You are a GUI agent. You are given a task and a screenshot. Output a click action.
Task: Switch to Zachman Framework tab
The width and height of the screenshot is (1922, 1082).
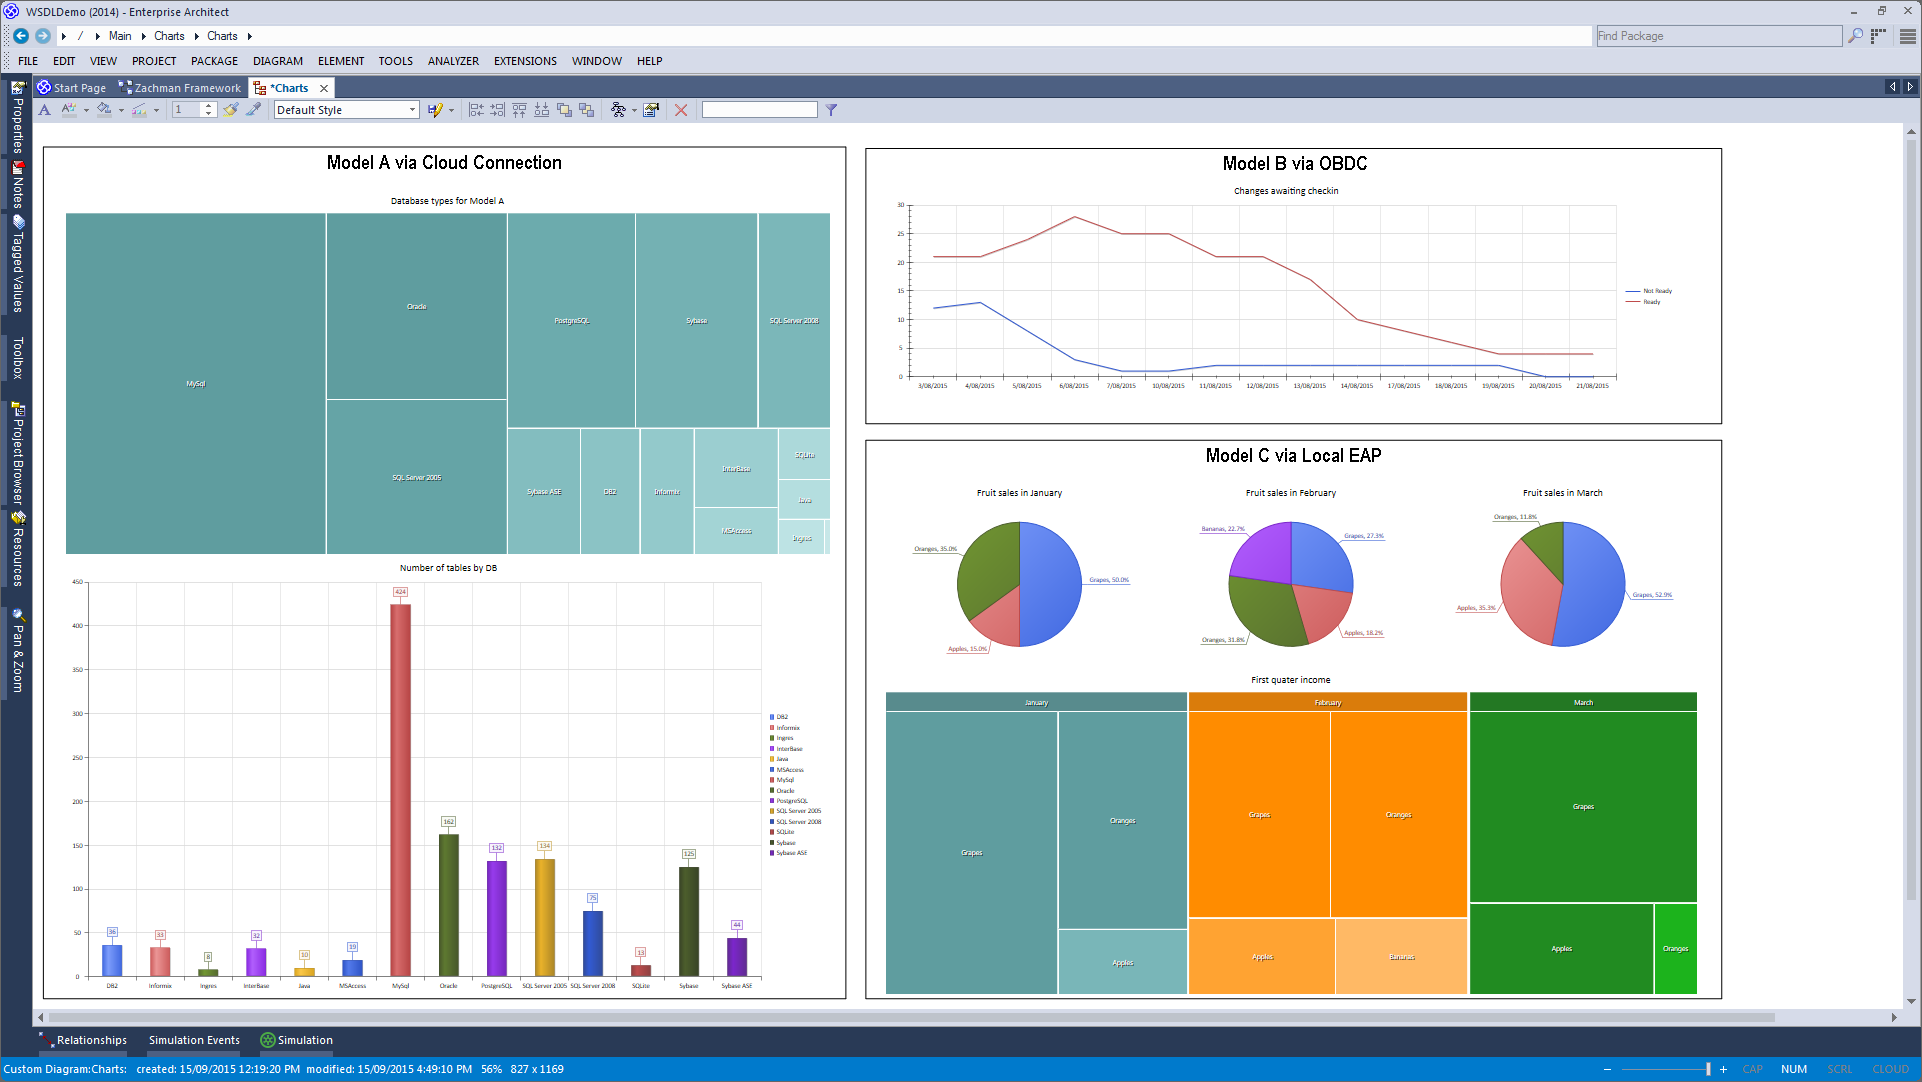(x=180, y=88)
